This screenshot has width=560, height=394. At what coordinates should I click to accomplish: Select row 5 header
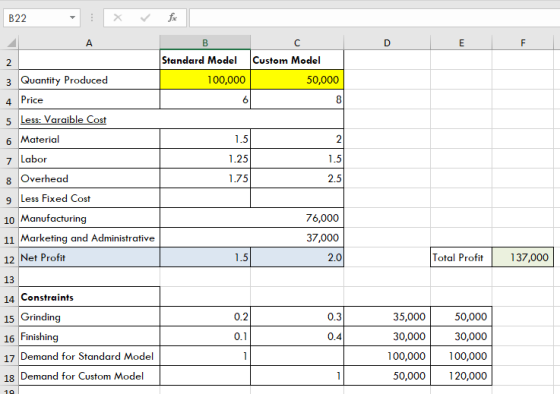[9, 121]
